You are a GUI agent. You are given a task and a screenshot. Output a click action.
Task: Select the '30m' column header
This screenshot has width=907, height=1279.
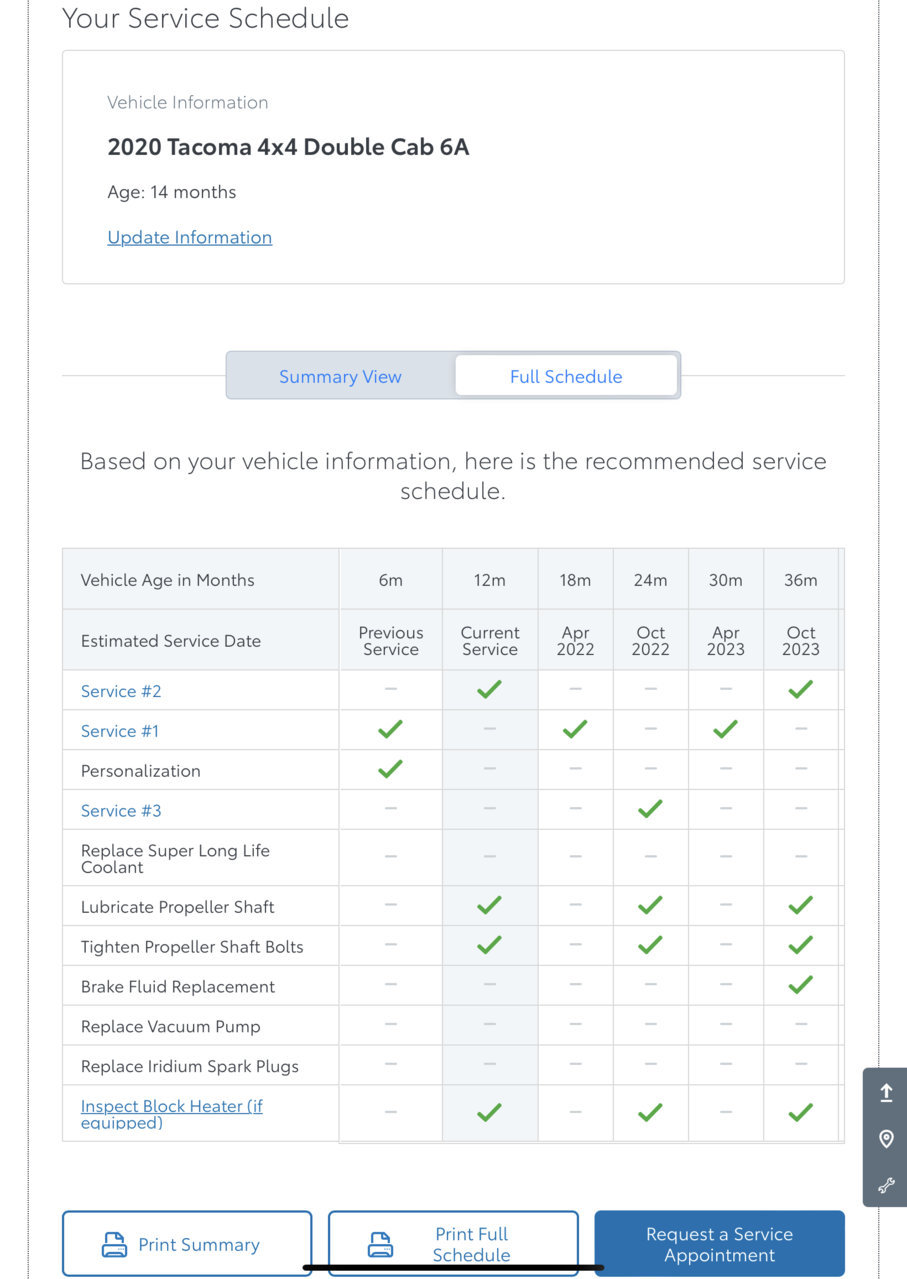726,580
